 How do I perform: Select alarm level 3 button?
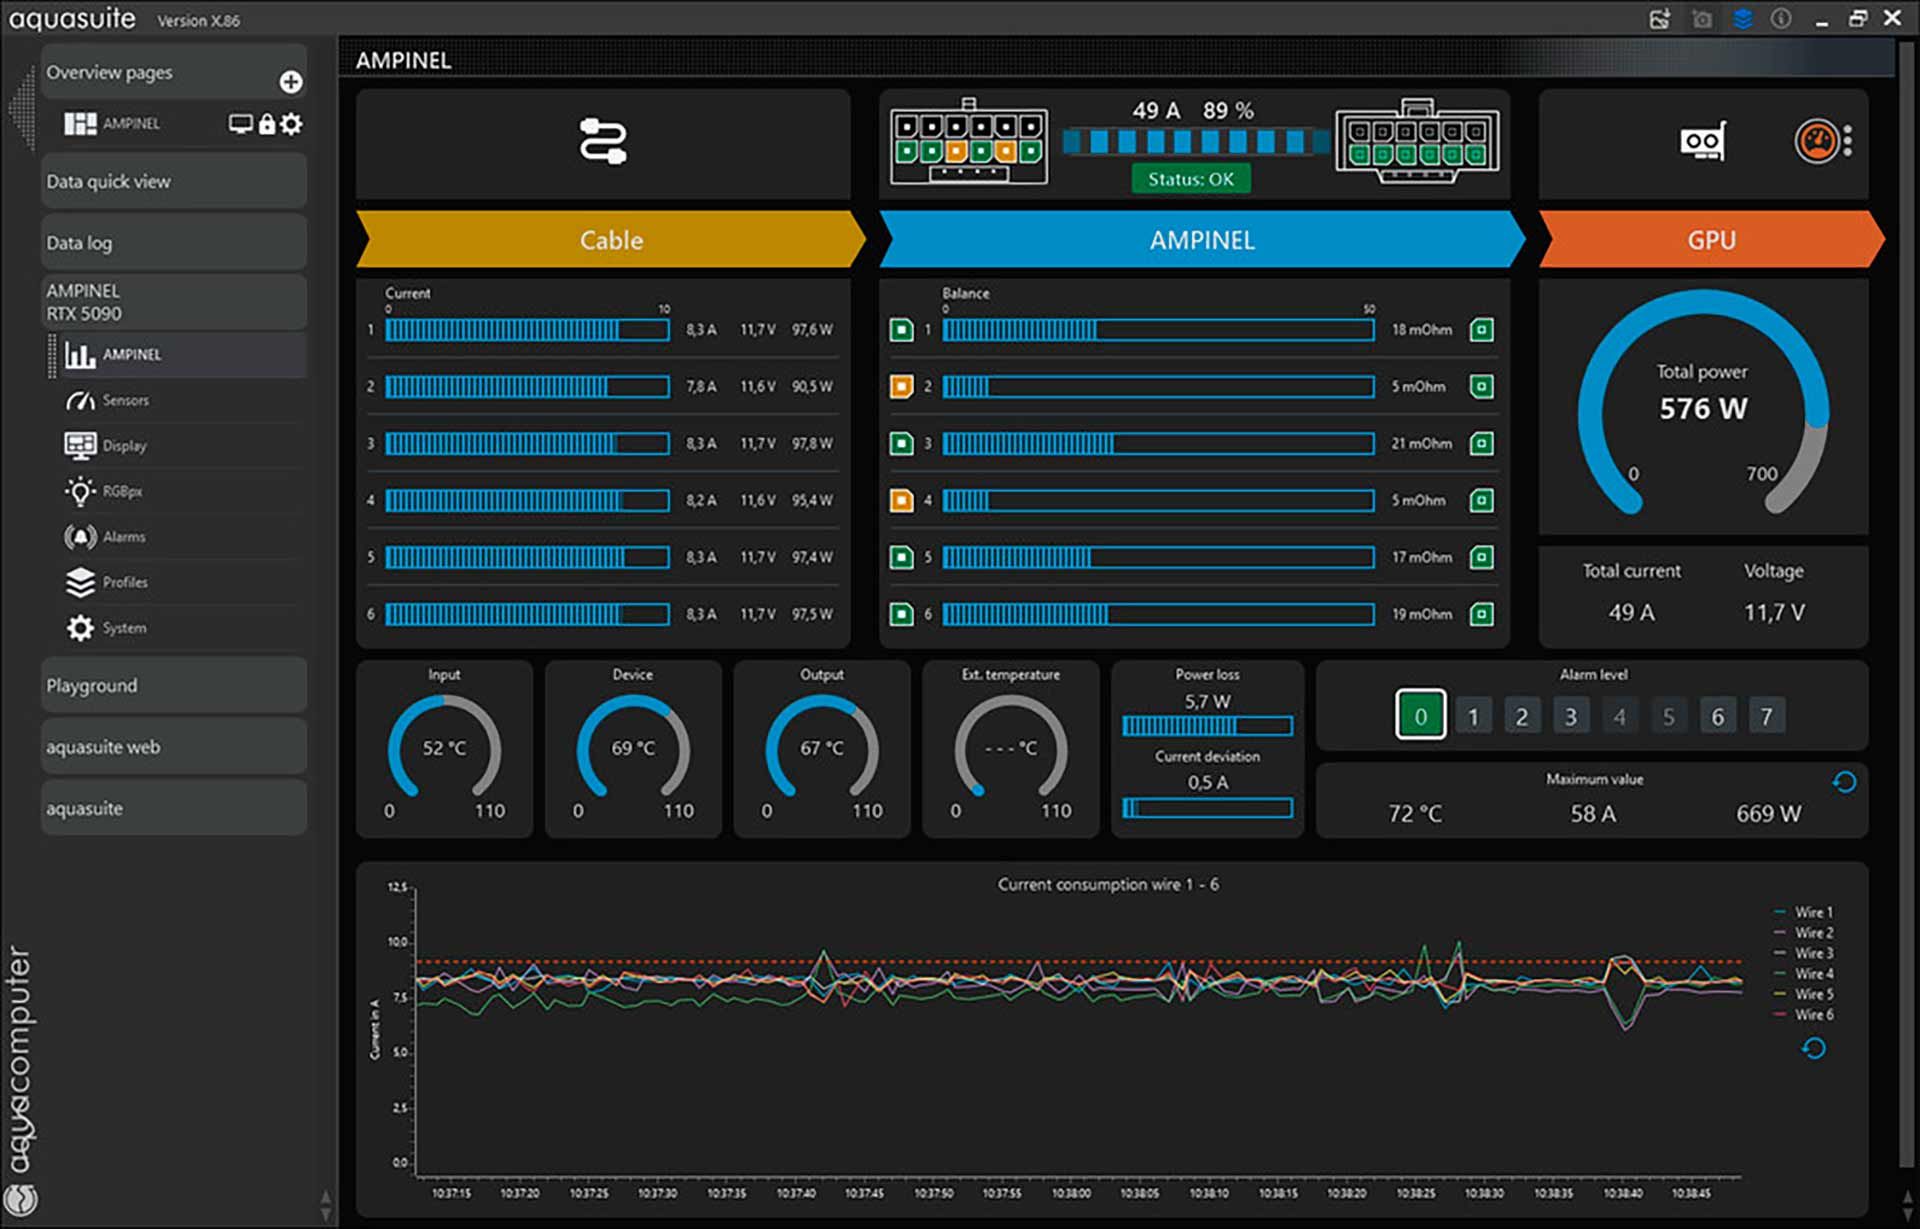click(x=1570, y=716)
